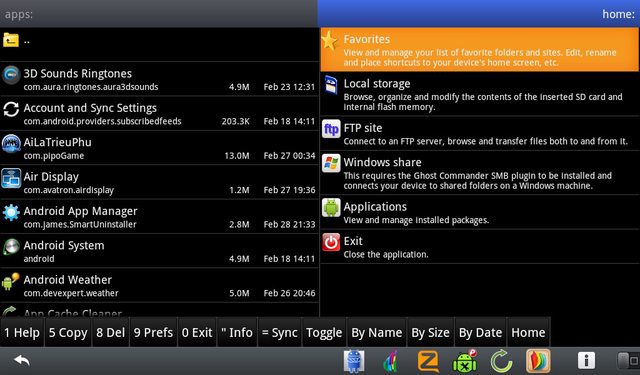Image resolution: width=640 pixels, height=375 pixels.
Task: Click the Home toolbar button
Action: click(528, 333)
